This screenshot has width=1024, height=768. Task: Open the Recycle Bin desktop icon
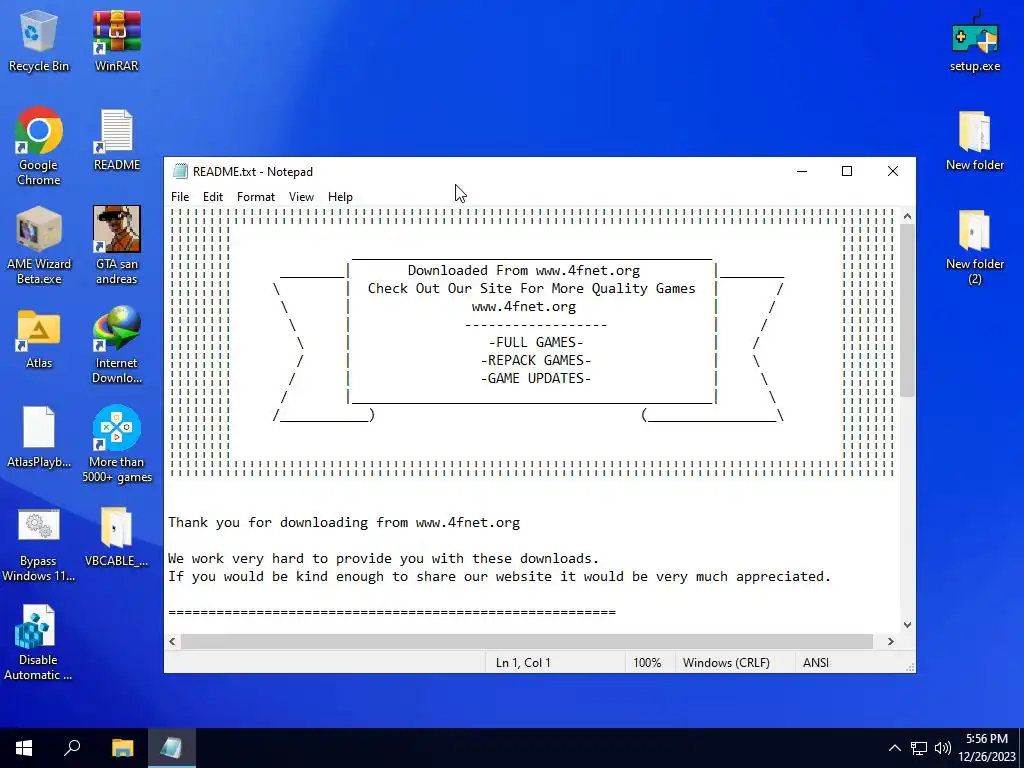click(39, 41)
